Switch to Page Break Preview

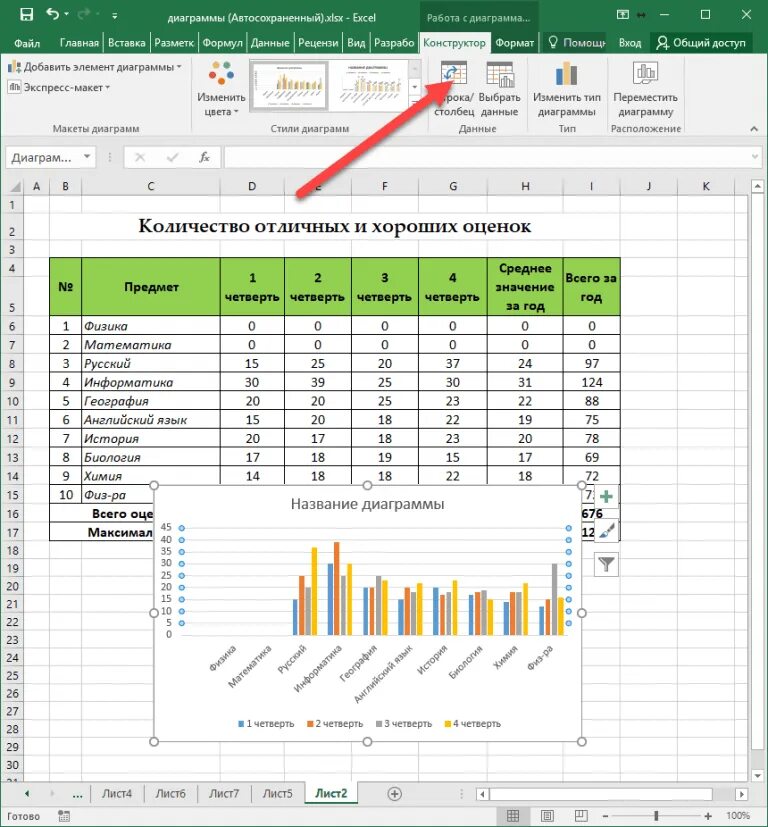[x=581, y=816]
